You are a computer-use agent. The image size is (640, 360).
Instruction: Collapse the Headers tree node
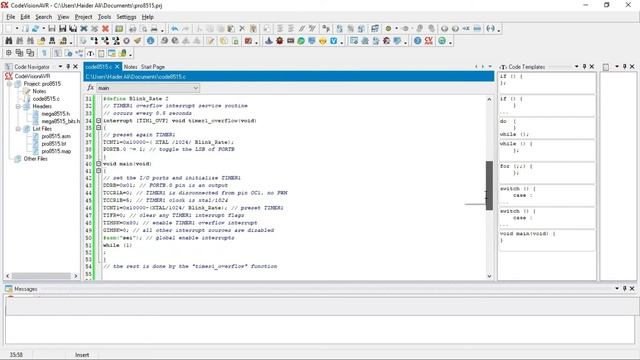click(18, 106)
